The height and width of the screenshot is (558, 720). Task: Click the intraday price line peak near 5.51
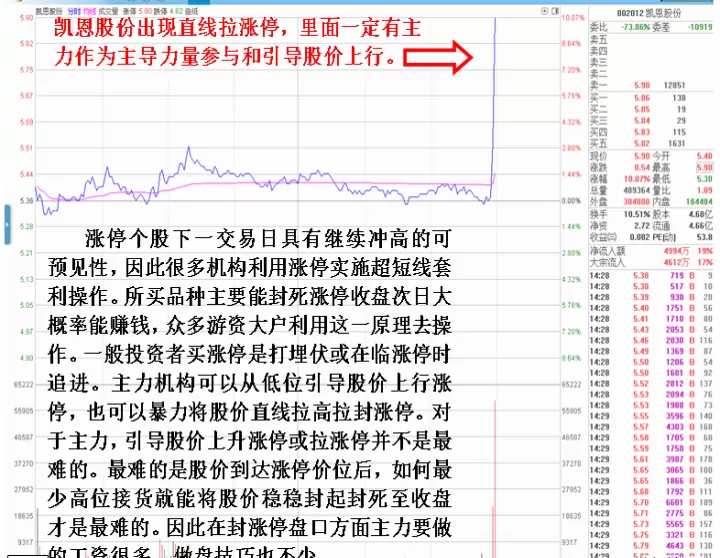188,148
